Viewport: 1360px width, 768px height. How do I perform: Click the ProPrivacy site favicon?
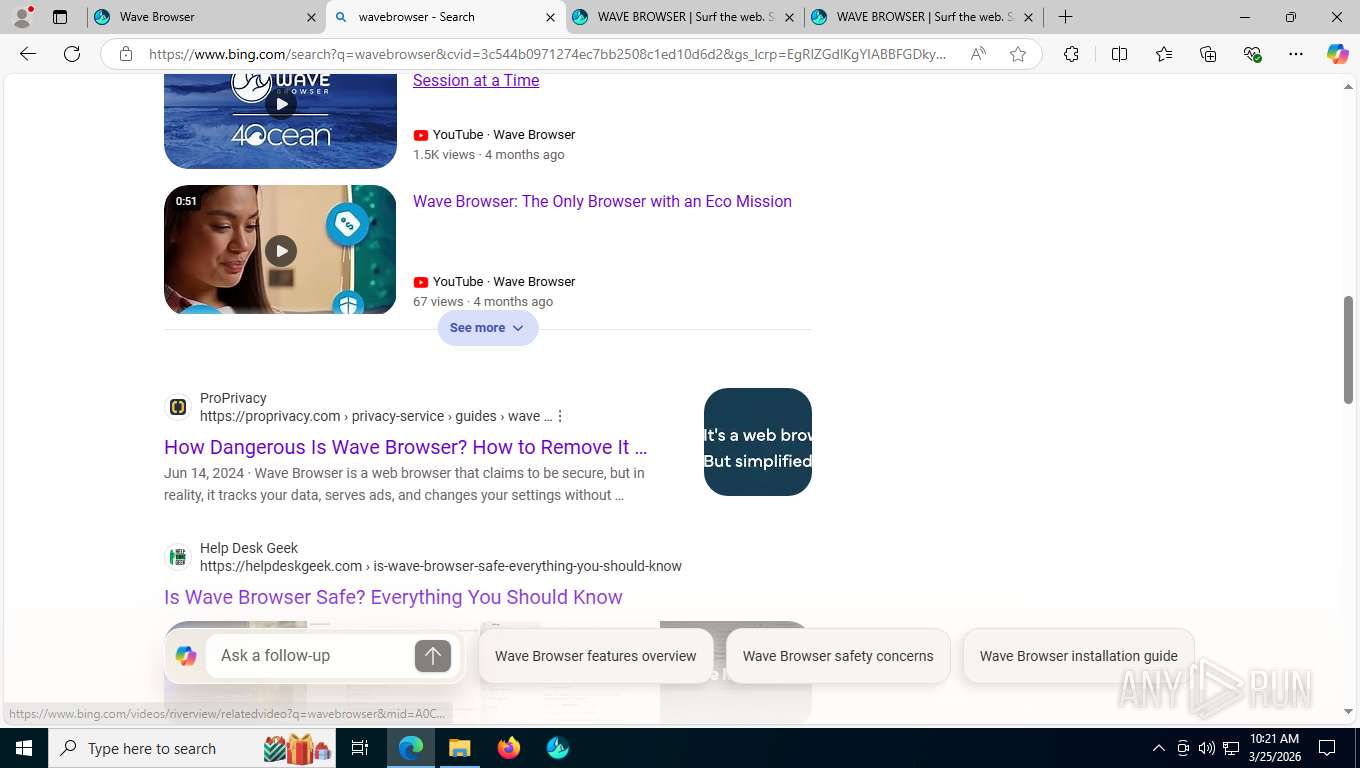(x=178, y=407)
